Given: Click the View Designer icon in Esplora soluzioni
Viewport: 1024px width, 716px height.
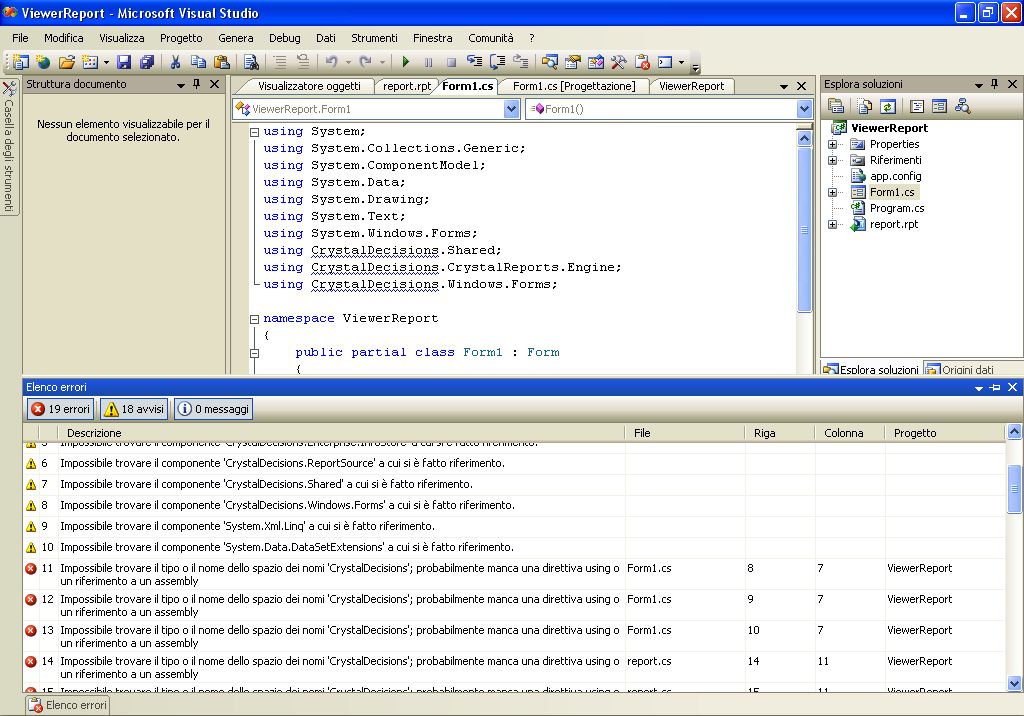Looking at the screenshot, I should (940, 106).
